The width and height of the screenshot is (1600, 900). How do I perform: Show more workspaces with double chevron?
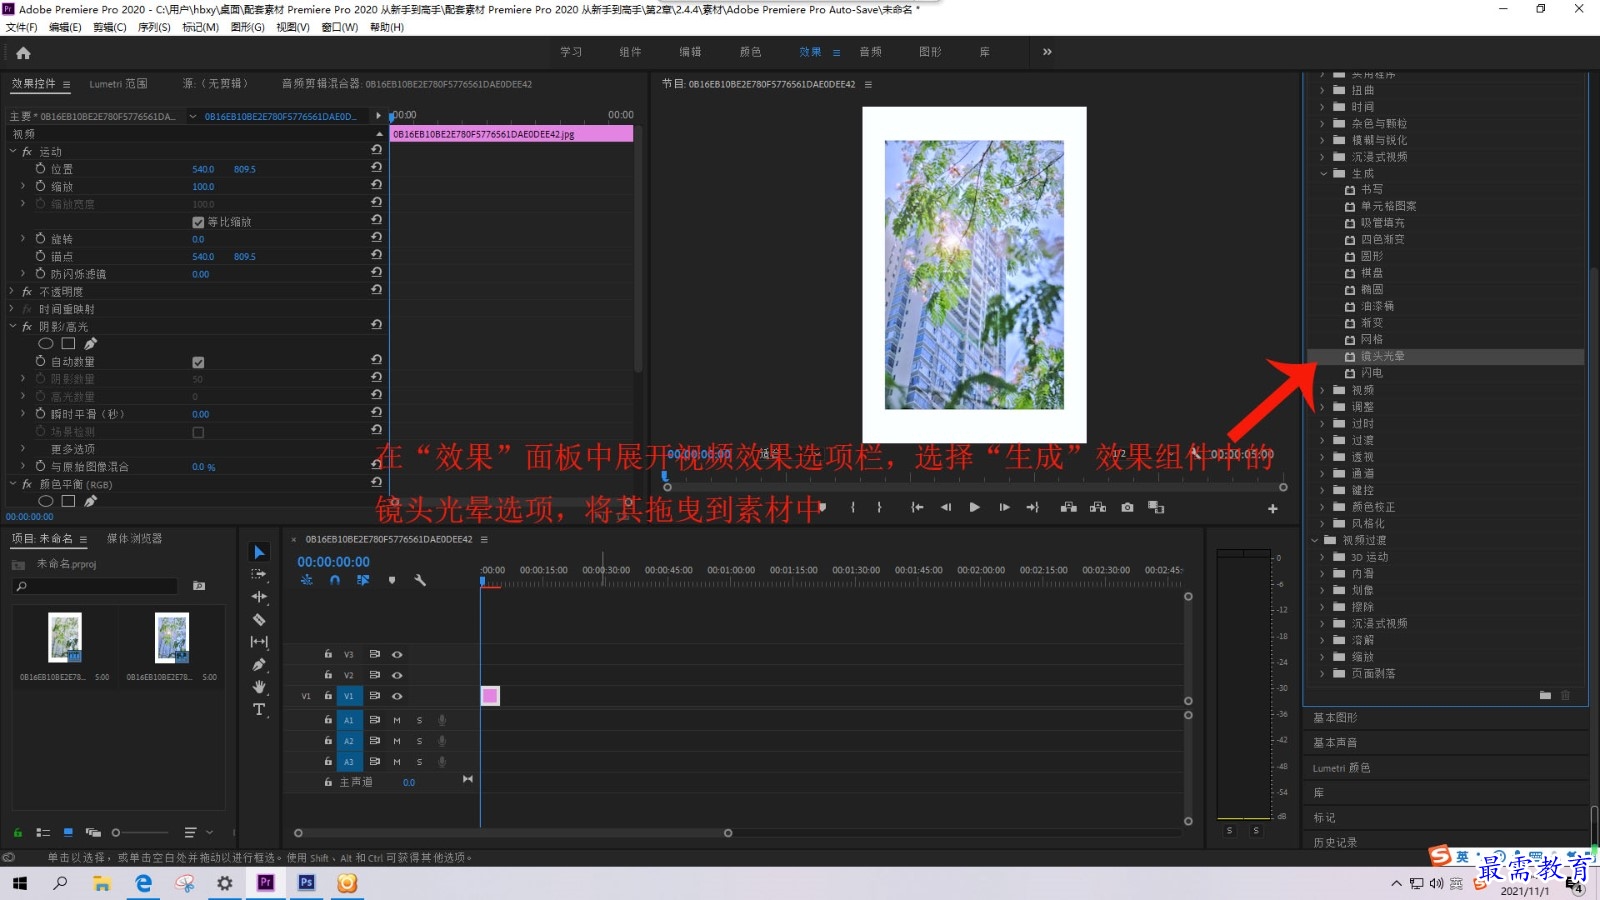[1047, 52]
